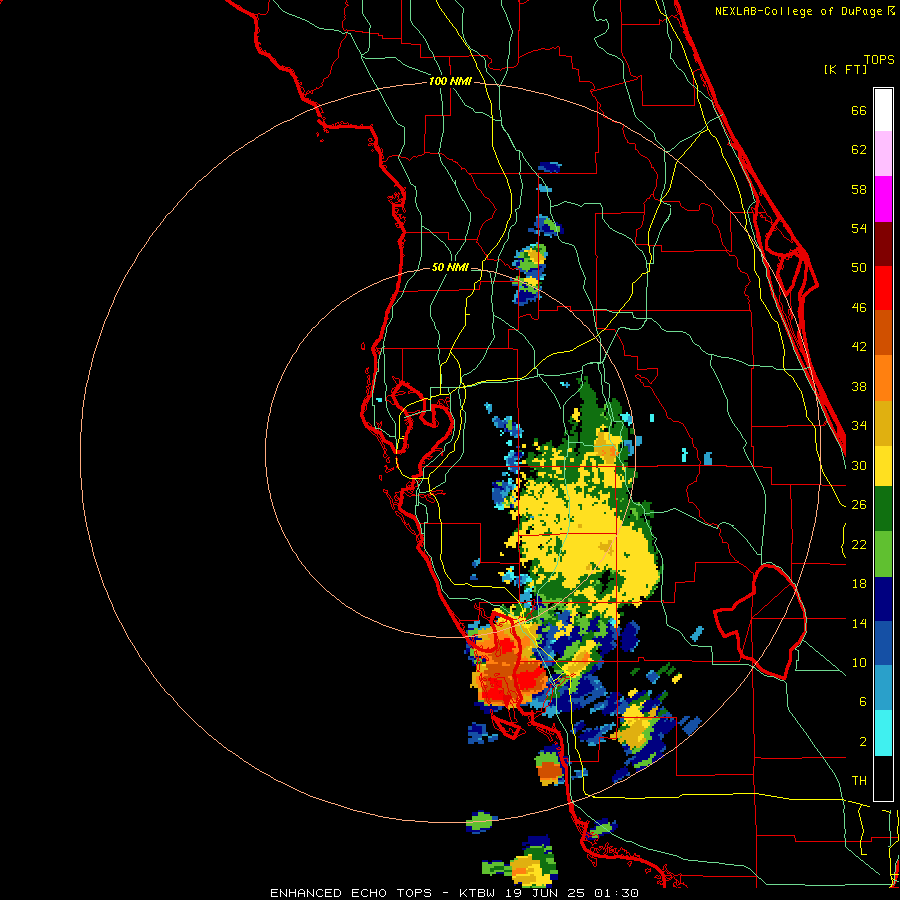Click the 14 scale label
This screenshot has height=900, width=900.
(x=859, y=623)
